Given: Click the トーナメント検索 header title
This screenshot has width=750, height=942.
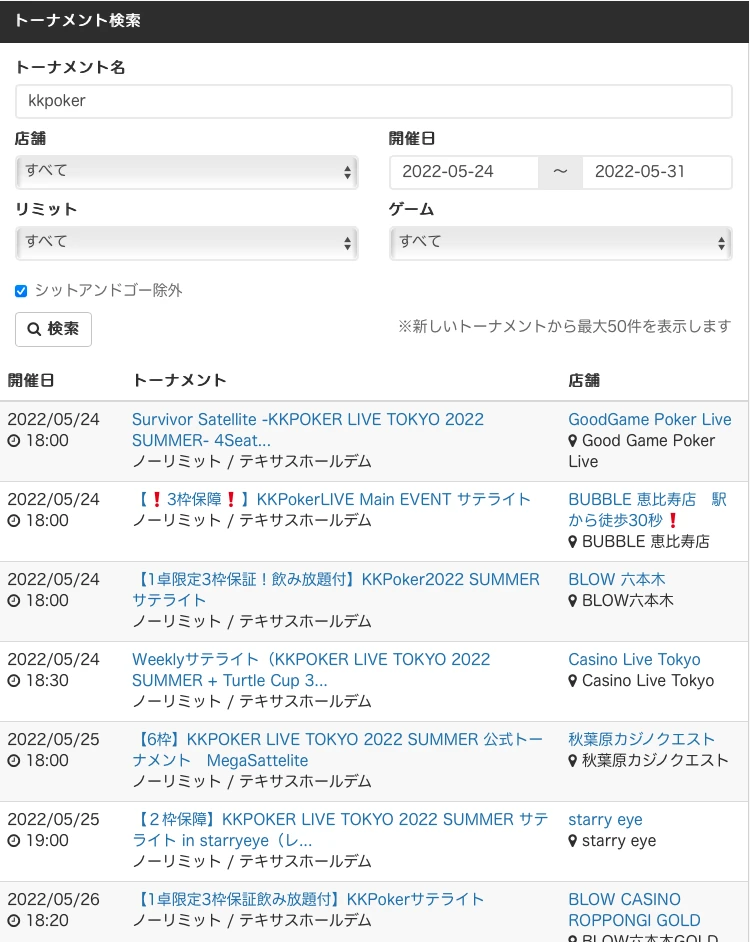Looking at the screenshot, I should [x=78, y=20].
